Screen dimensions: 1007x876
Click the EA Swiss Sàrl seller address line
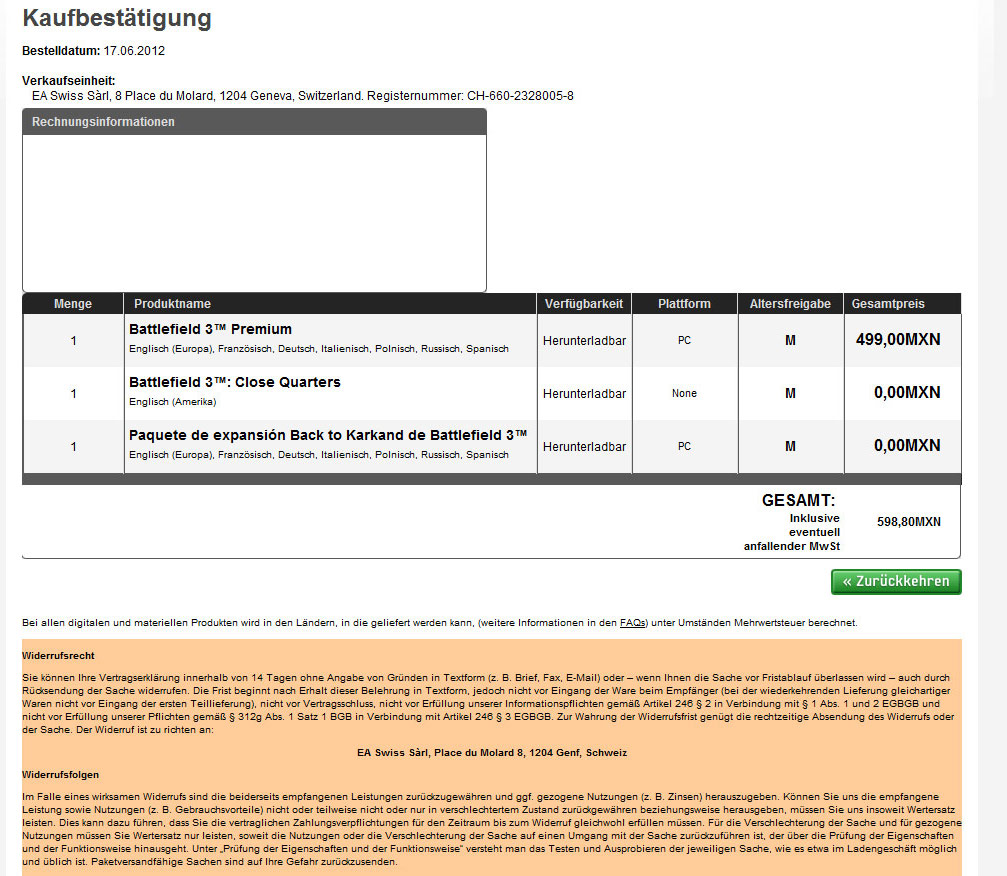[302, 96]
